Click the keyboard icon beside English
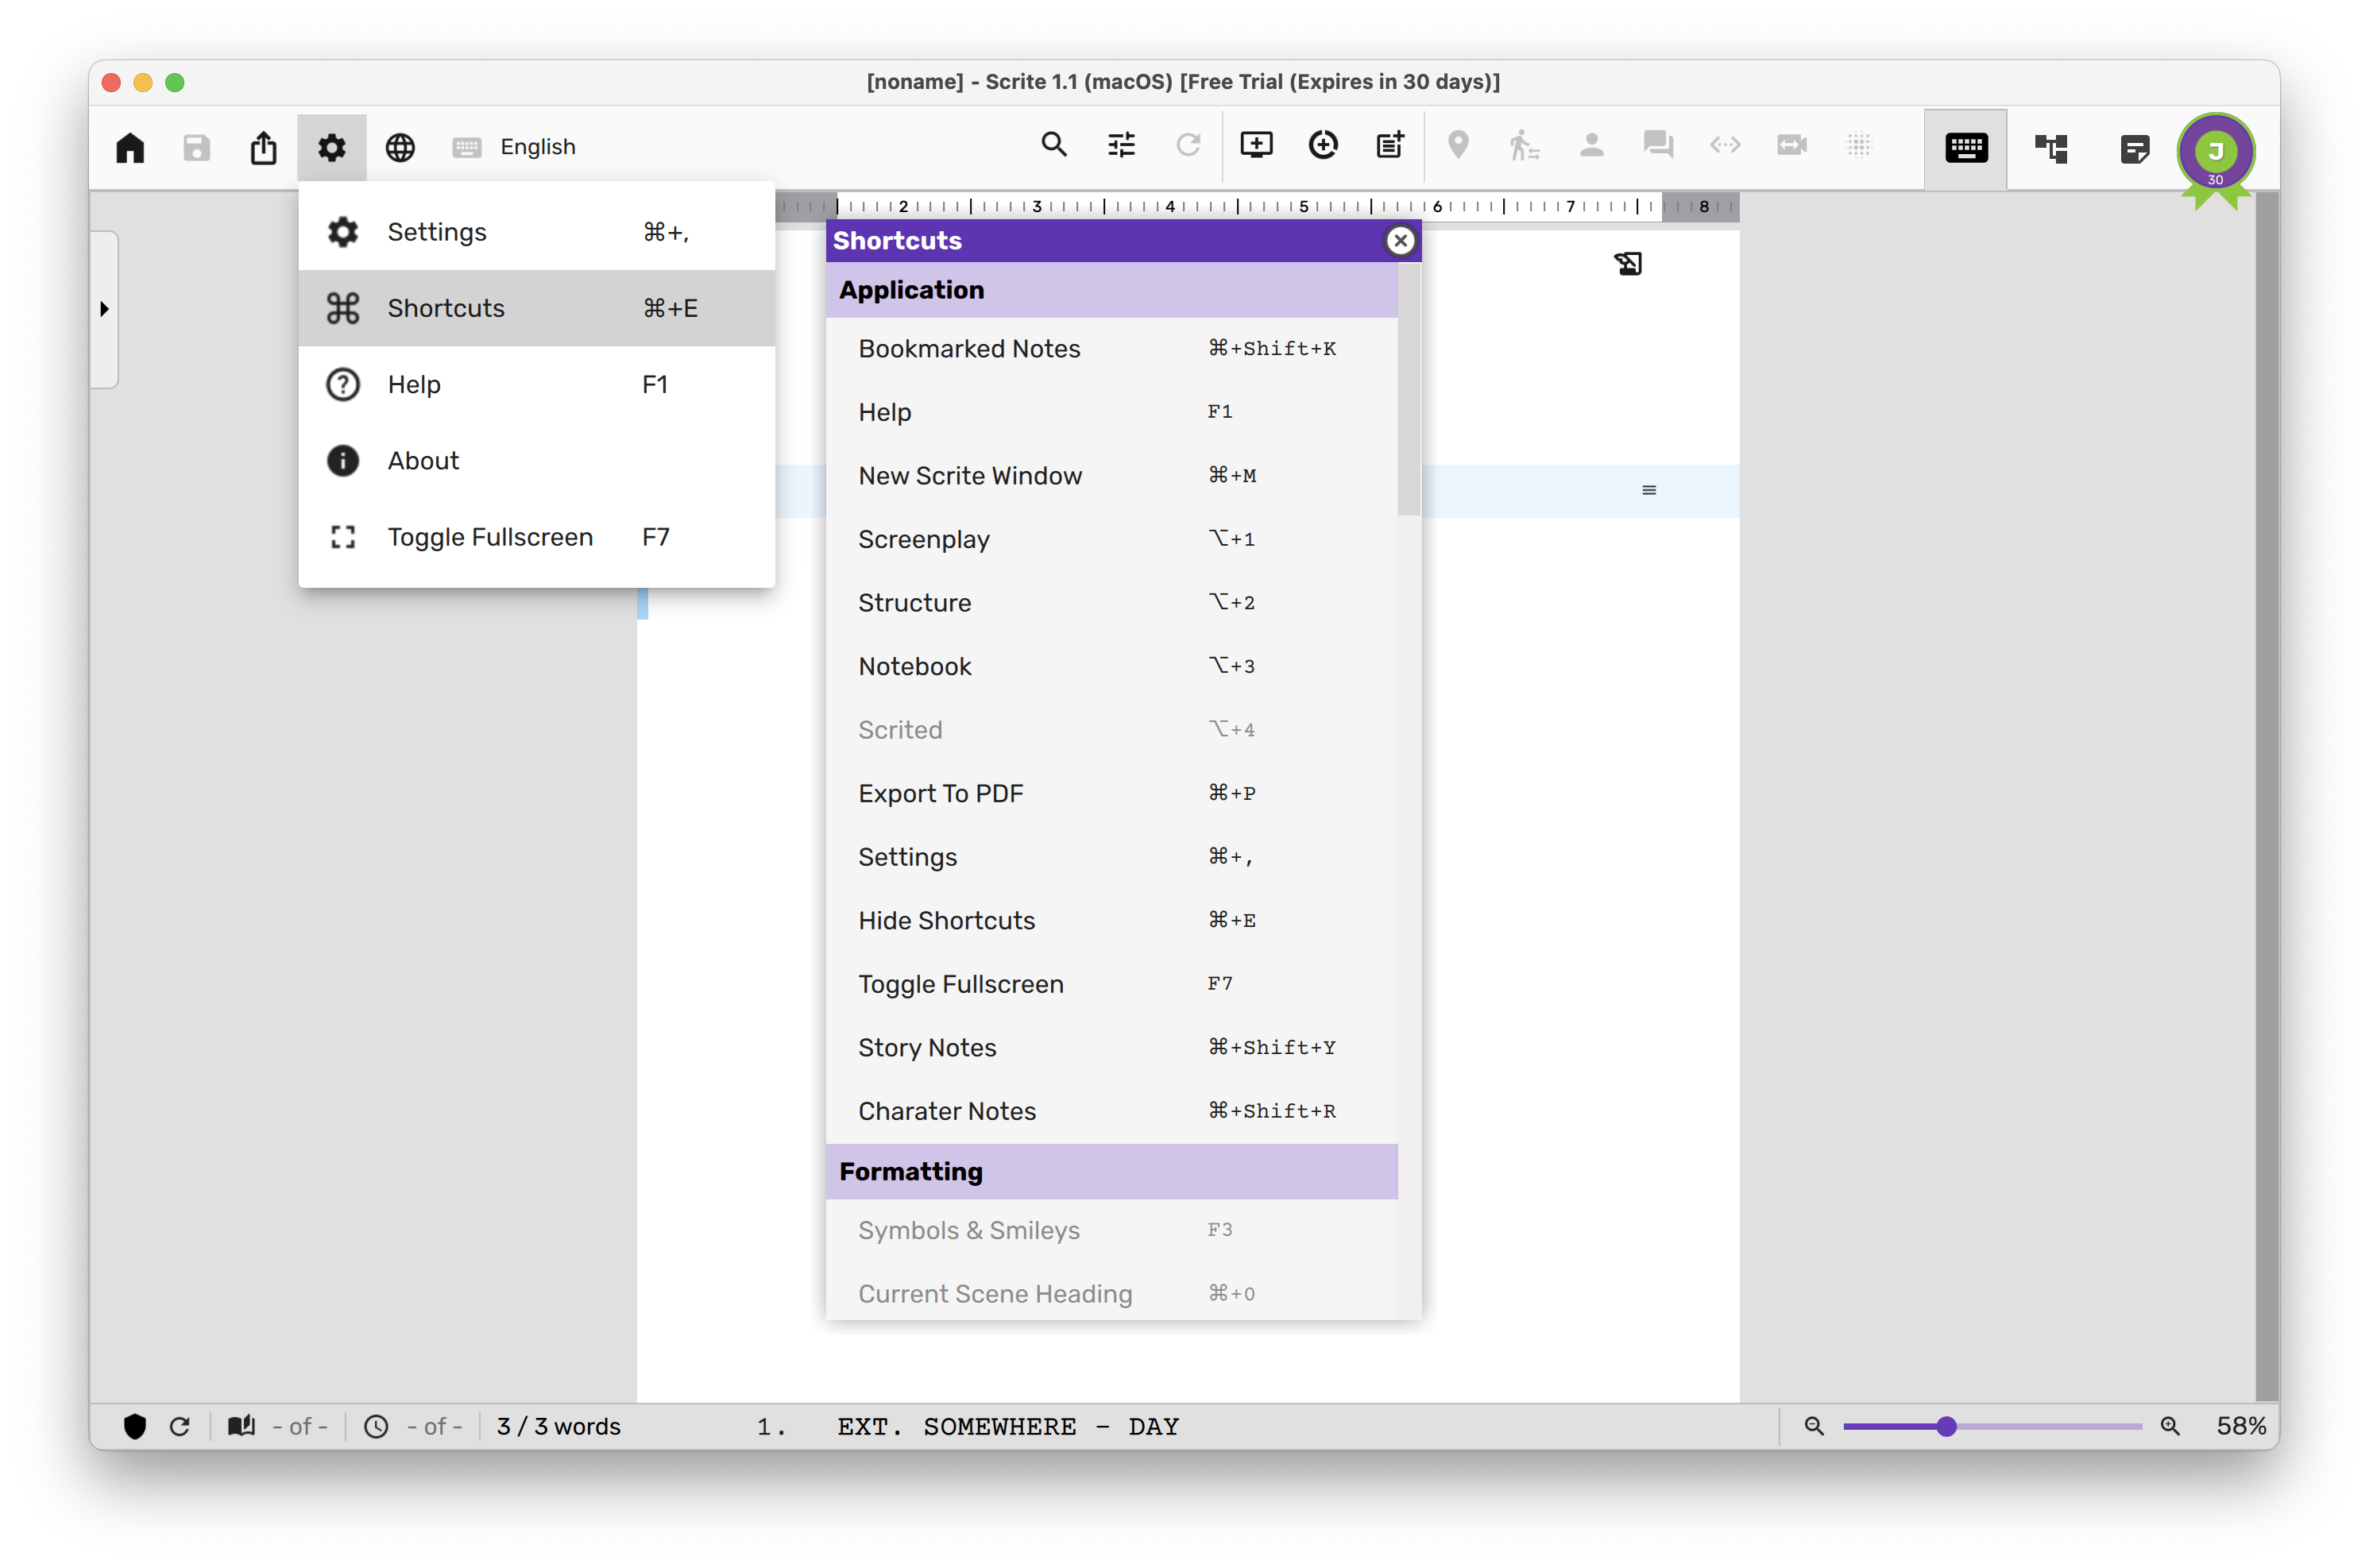2369x1568 pixels. coord(467,147)
